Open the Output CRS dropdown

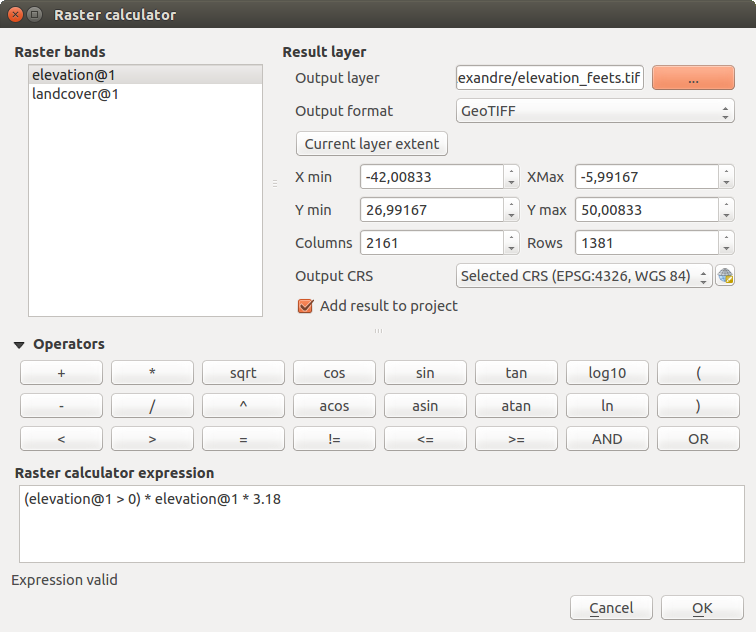584,276
